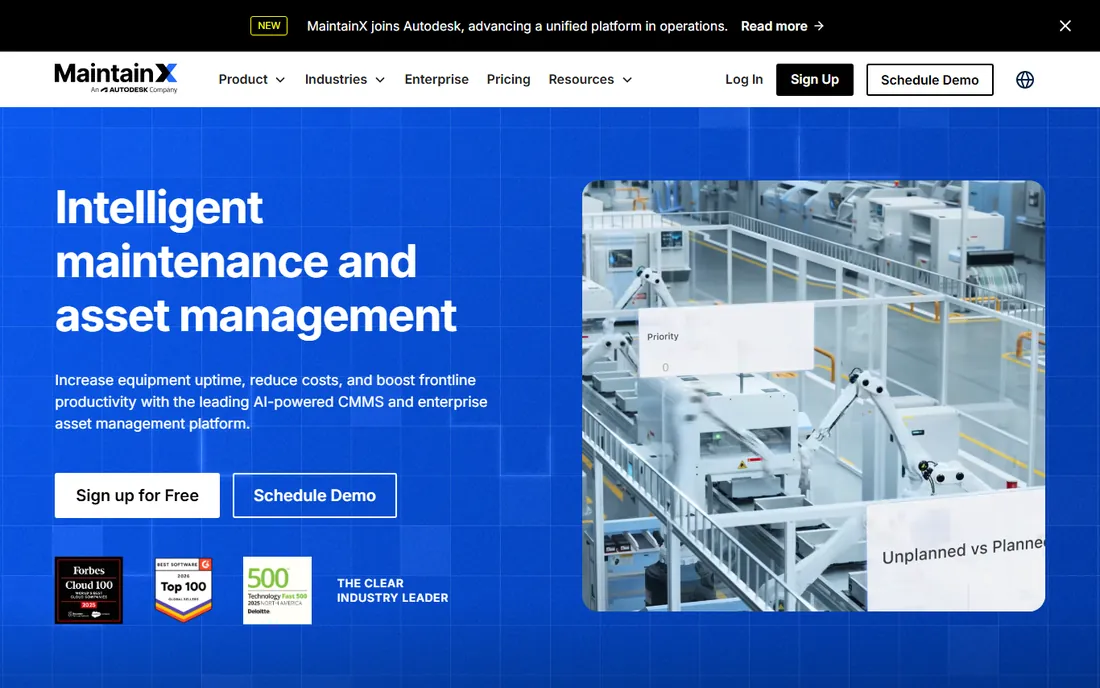Screen dimensions: 1100x688
Task: Click Schedule Demo button in hero section
Action: click(x=314, y=496)
